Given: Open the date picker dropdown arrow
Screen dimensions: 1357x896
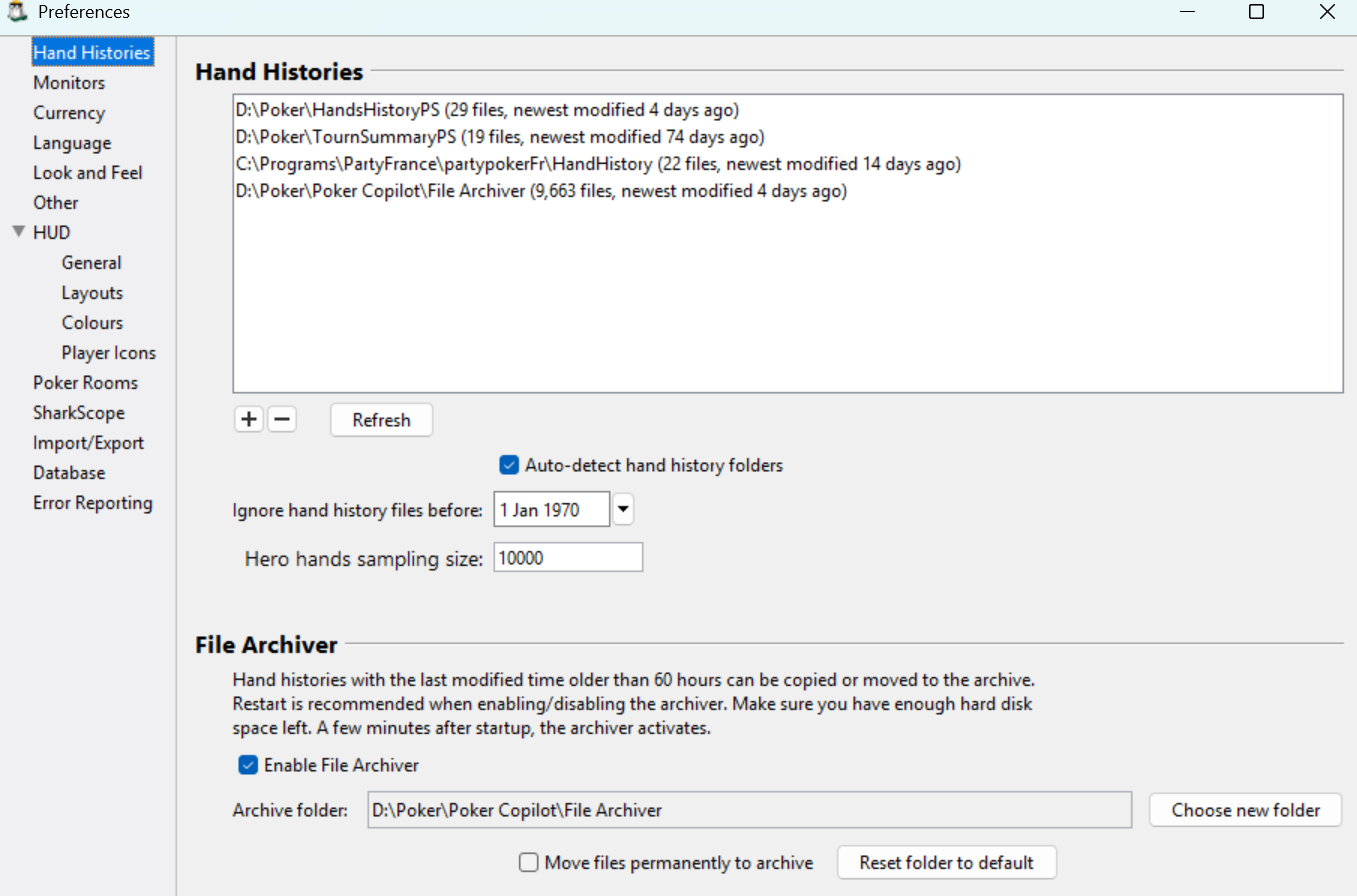Looking at the screenshot, I should tap(623, 509).
